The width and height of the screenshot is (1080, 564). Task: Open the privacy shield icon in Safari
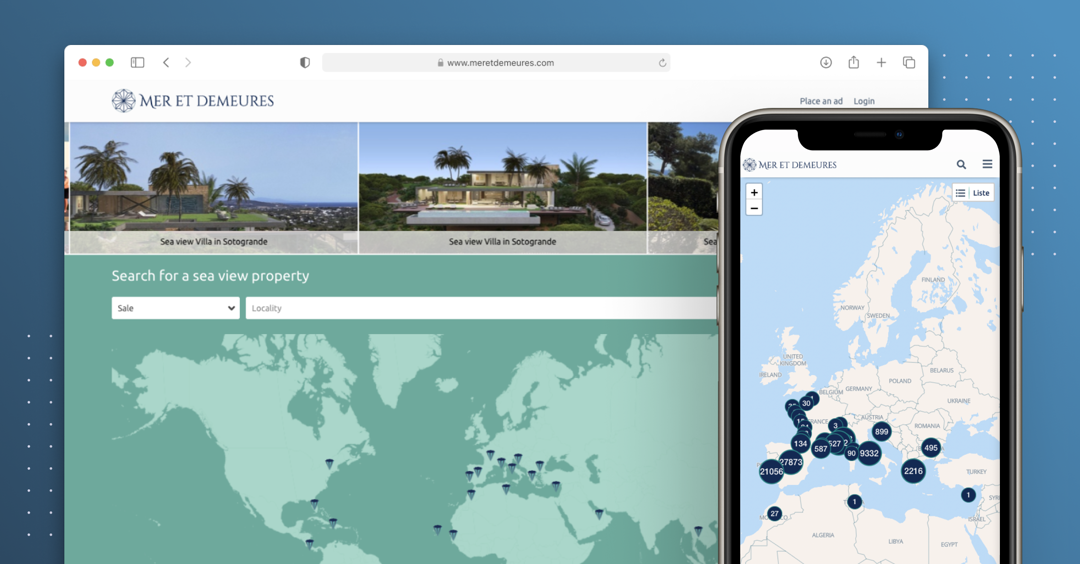click(x=304, y=63)
